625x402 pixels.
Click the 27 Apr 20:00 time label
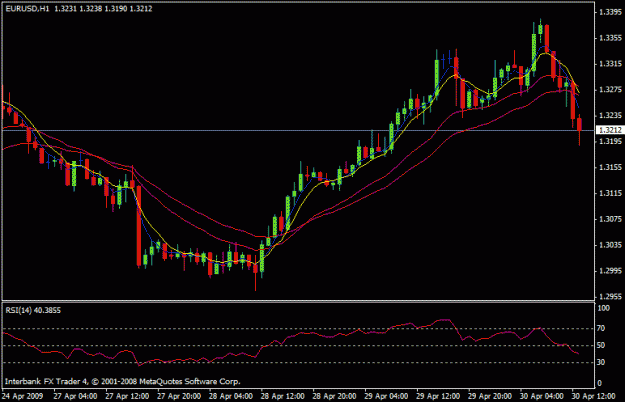179,396
